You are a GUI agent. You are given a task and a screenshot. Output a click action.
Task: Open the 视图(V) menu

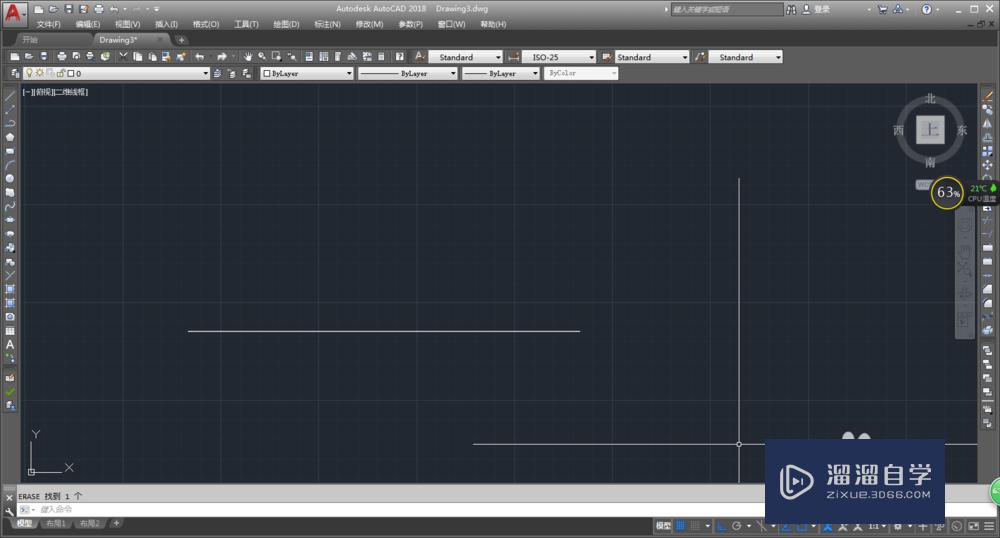pyautogui.click(x=128, y=24)
